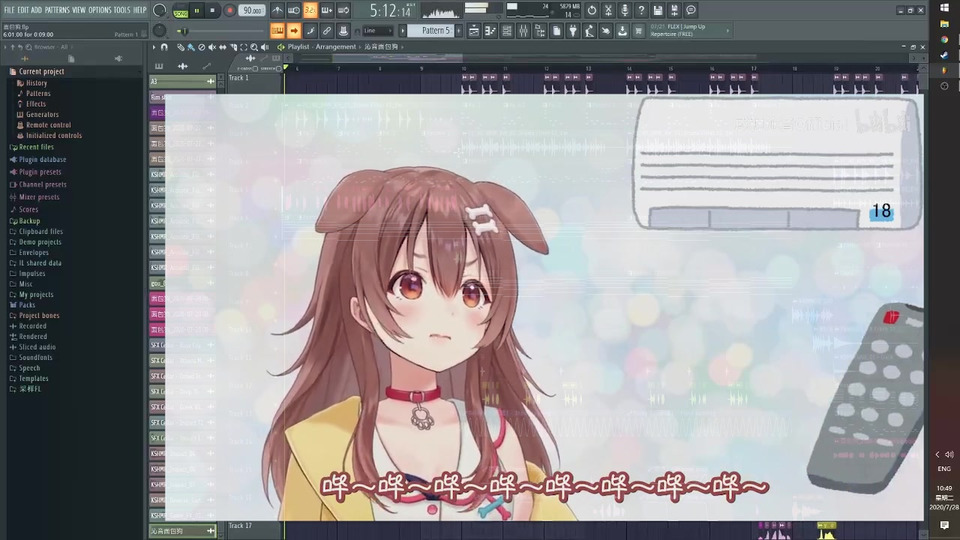Click the tempo 90.000 field

tap(252, 10)
